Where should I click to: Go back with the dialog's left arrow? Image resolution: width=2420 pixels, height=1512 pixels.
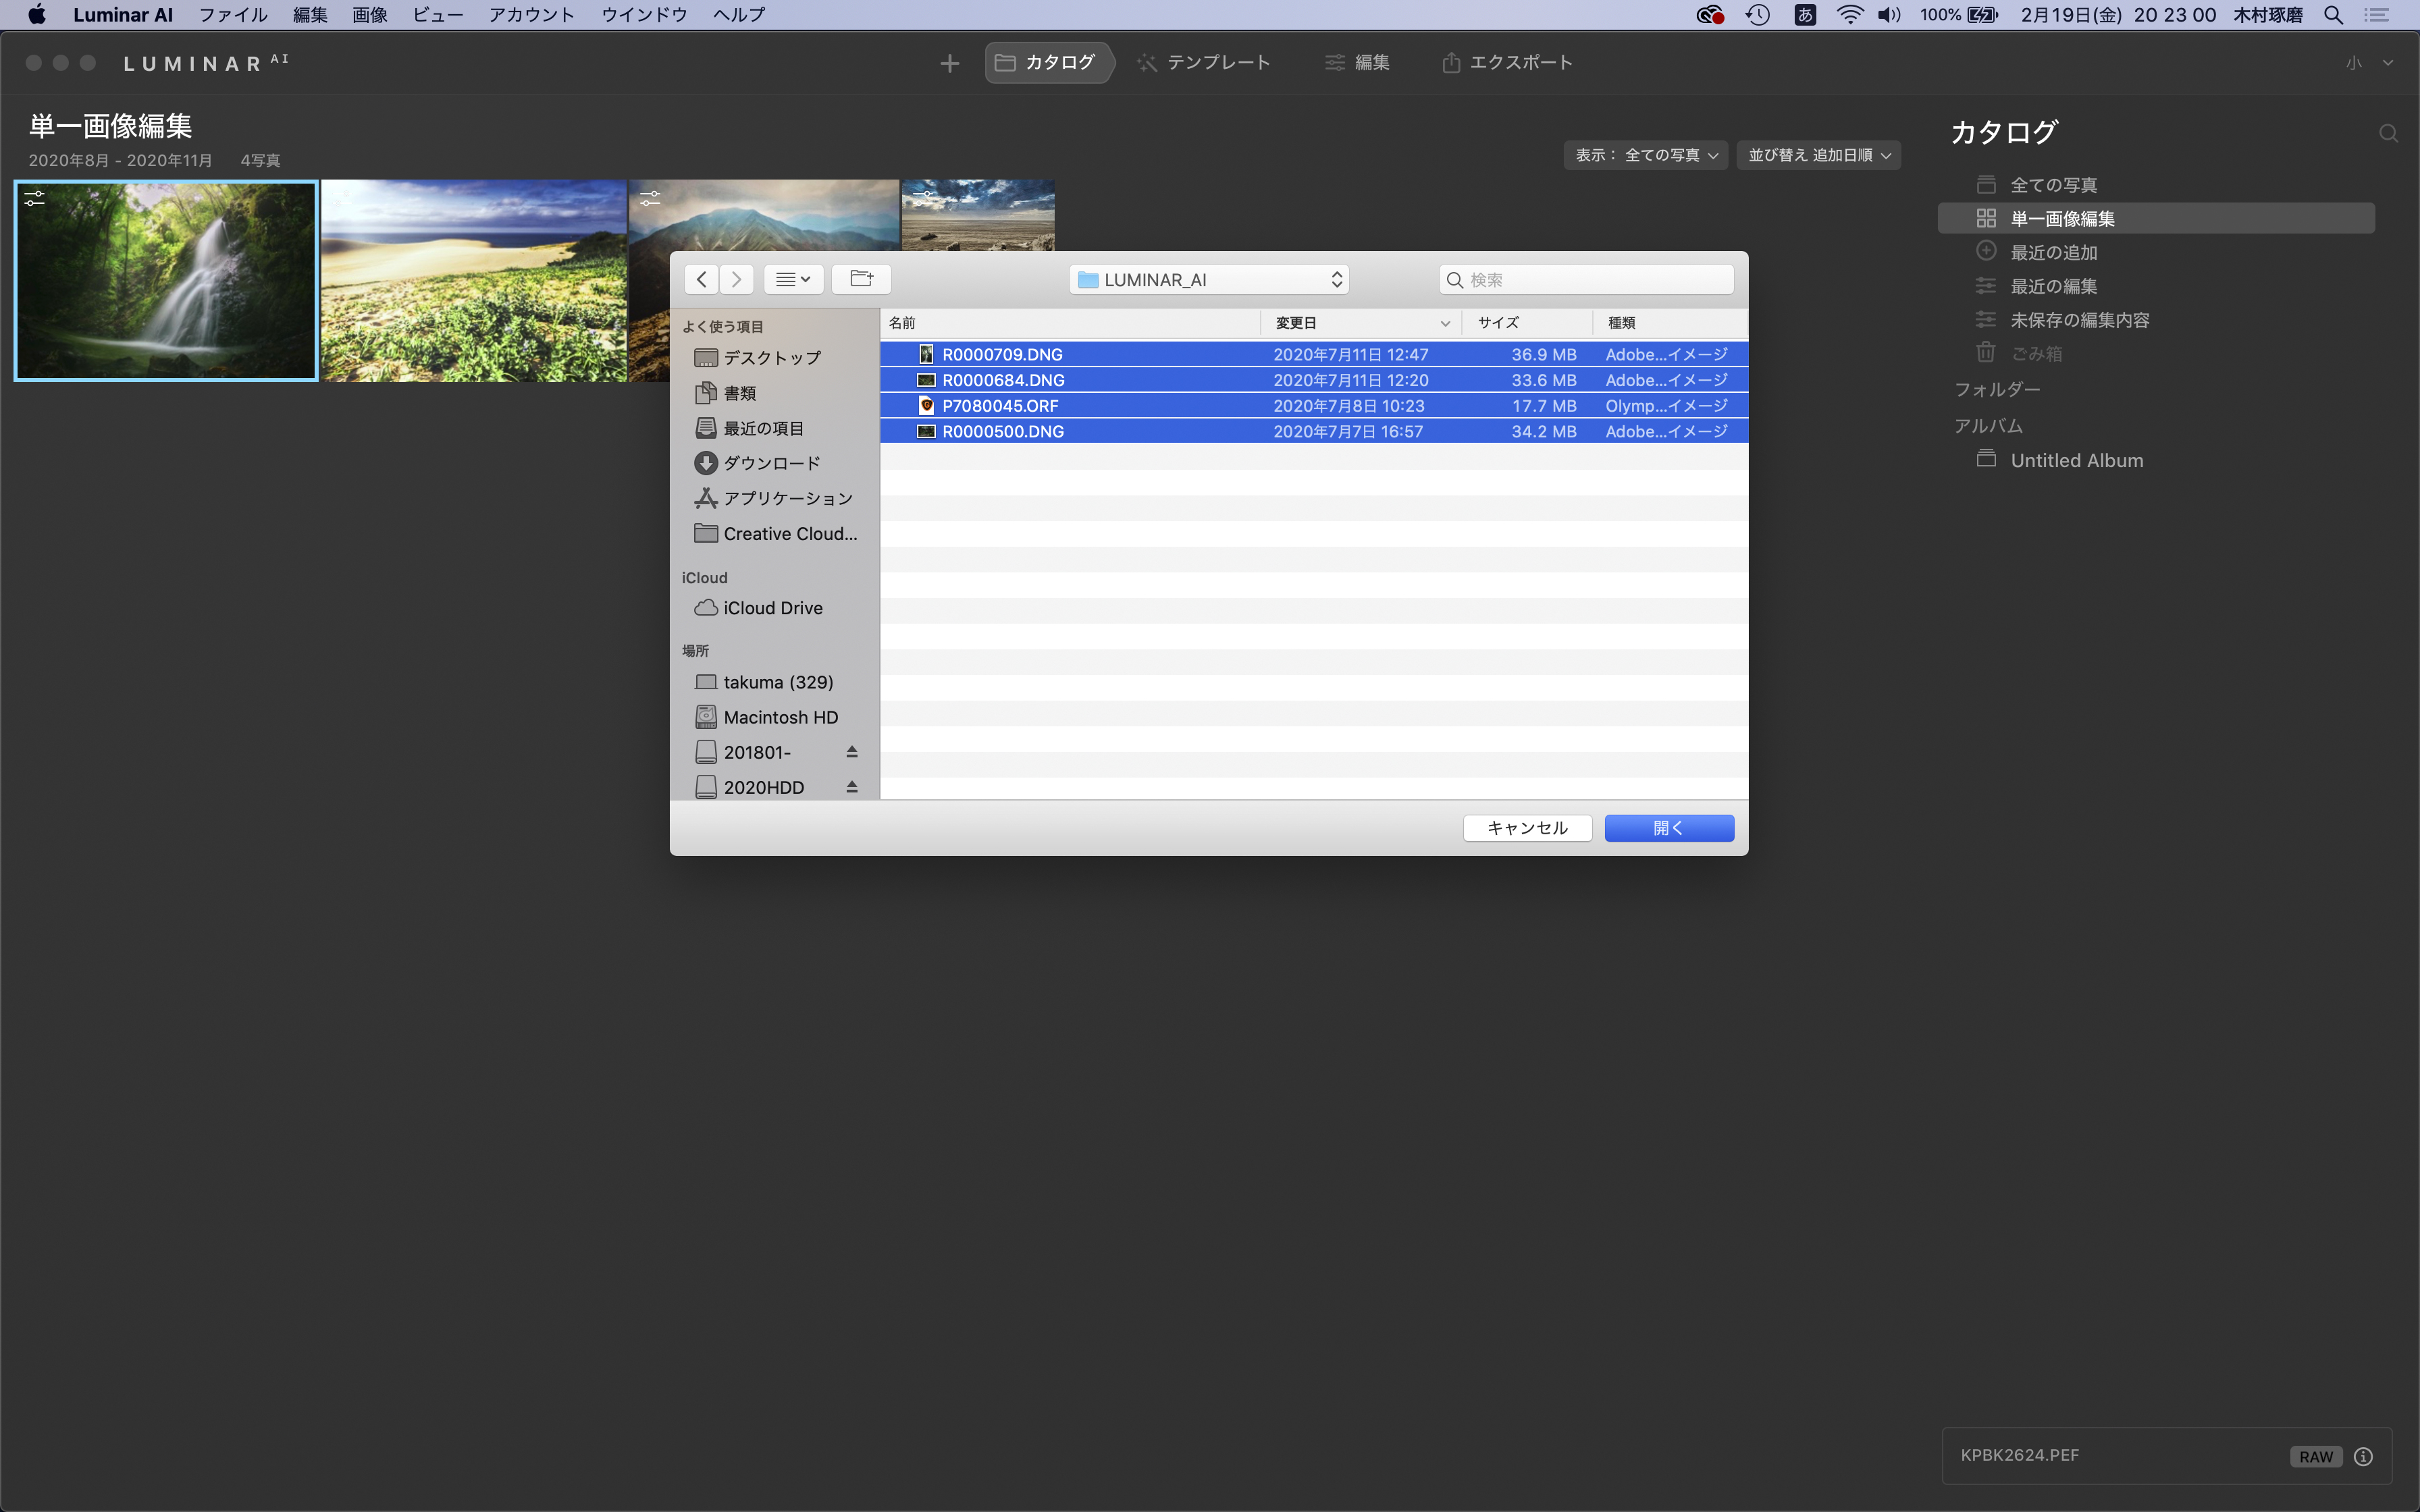click(x=702, y=279)
